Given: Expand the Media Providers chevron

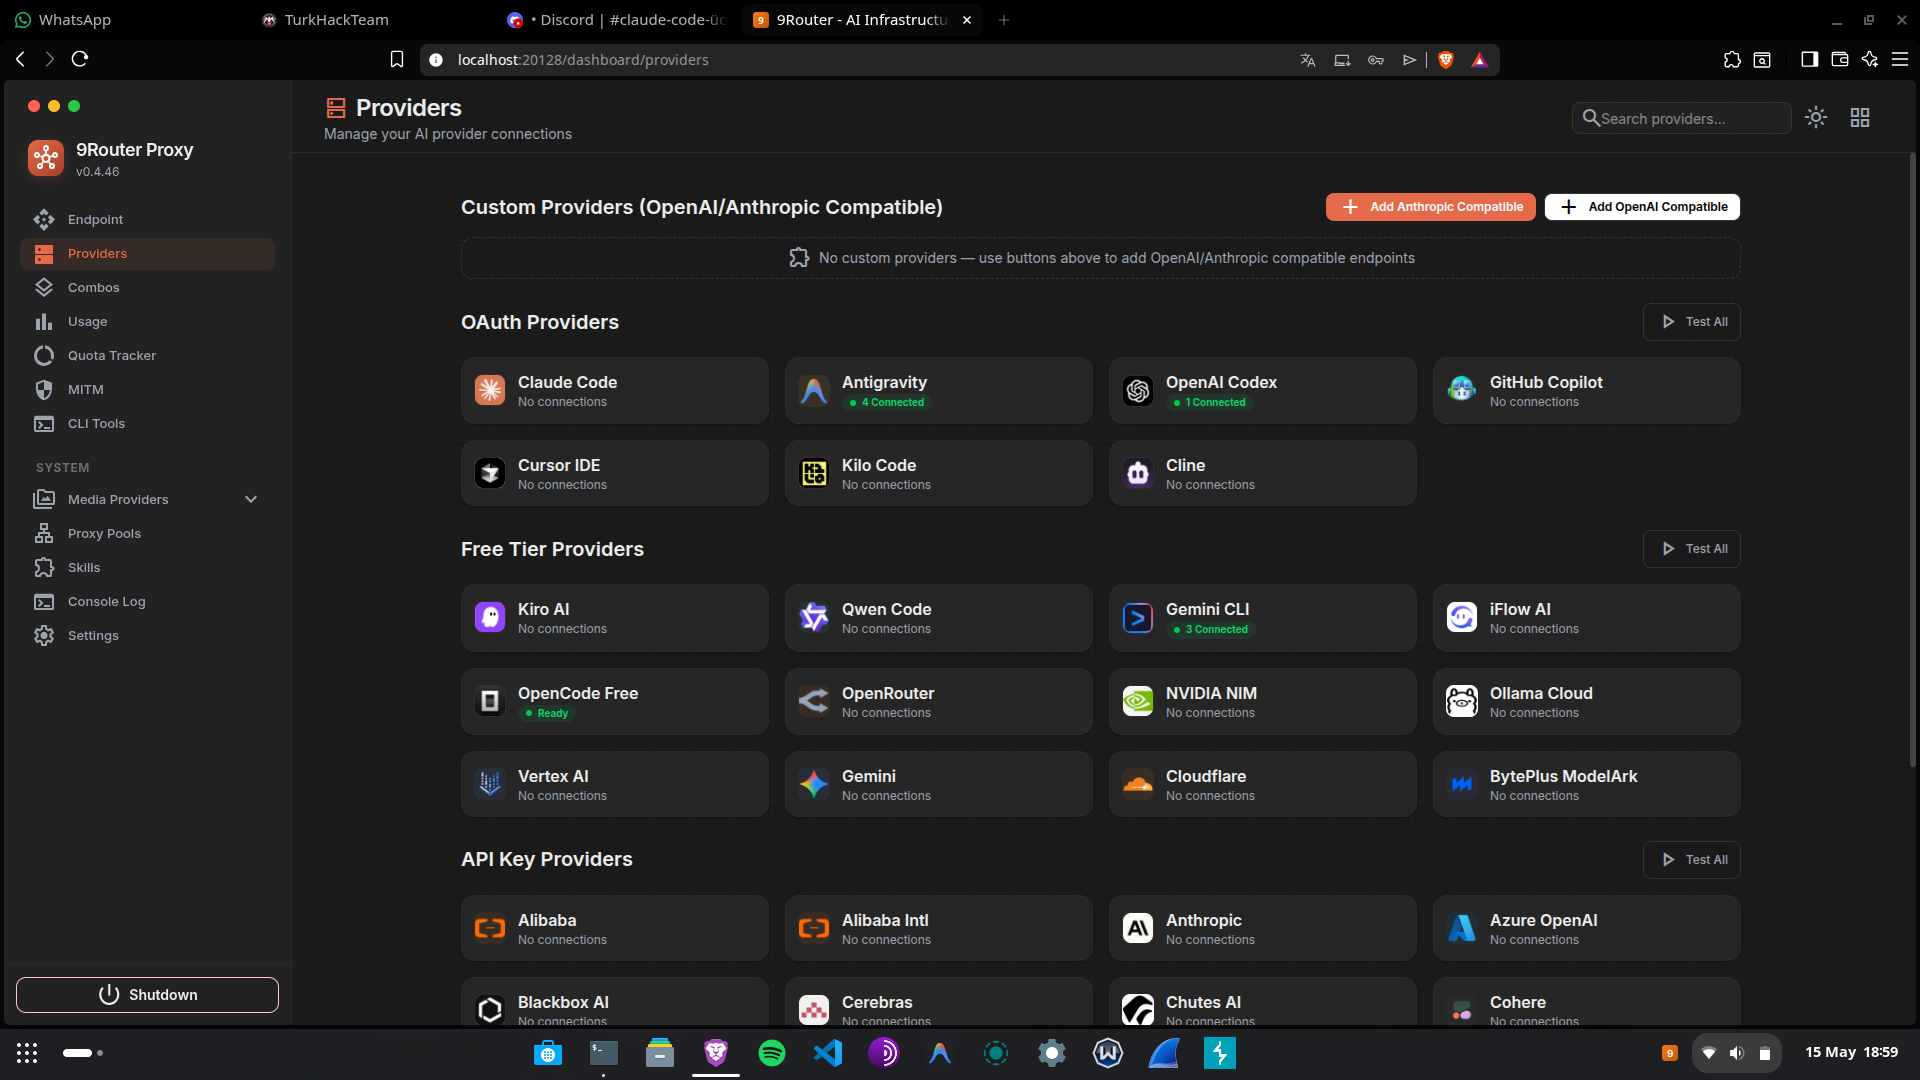Looking at the screenshot, I should pyautogui.click(x=251, y=499).
